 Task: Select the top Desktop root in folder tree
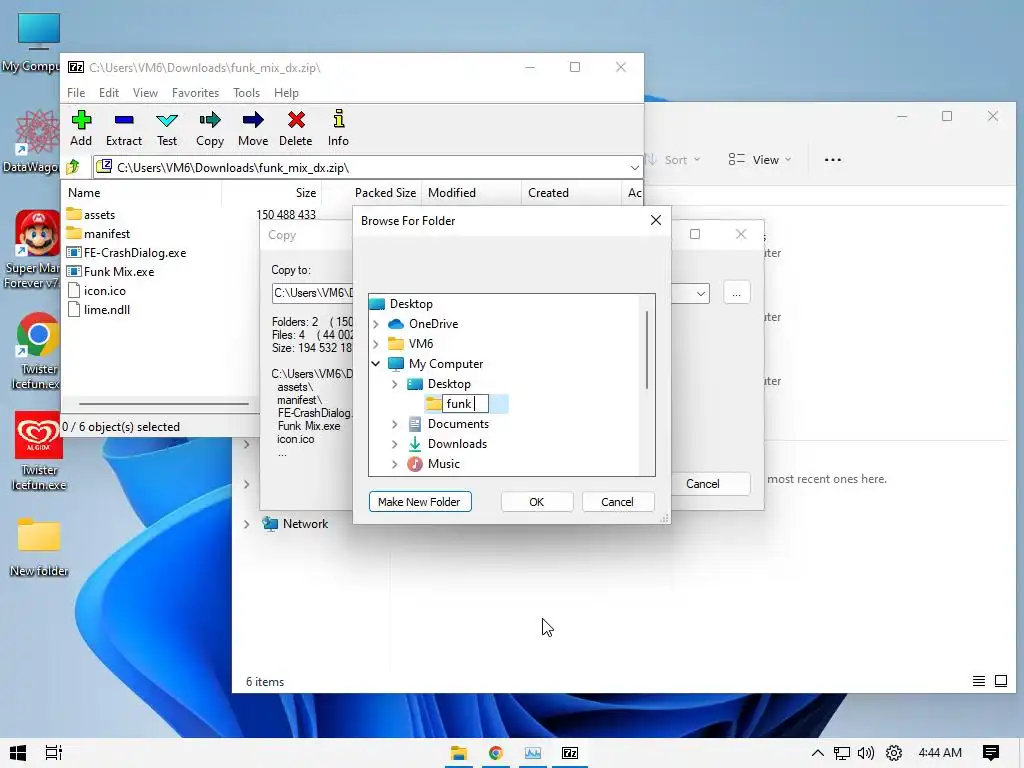[402, 304]
